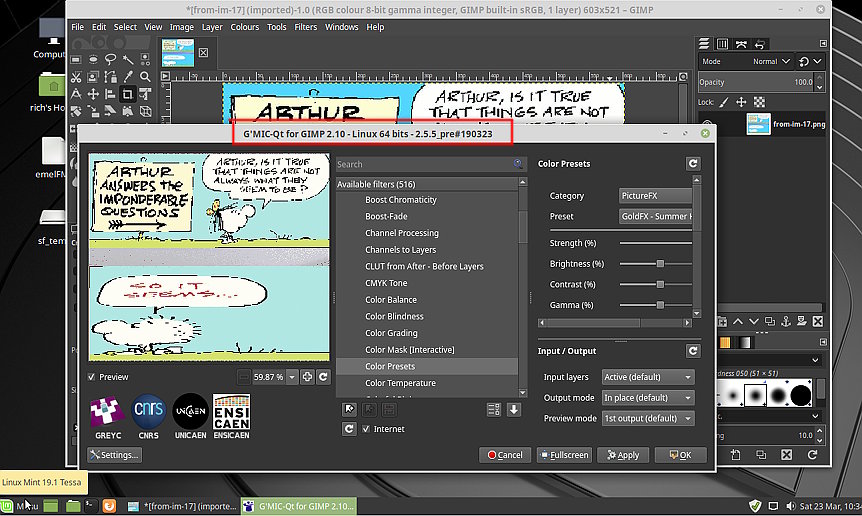The image size is (862, 516).
Task: Open Output mode dropdown In place (default)
Action: pos(648,398)
